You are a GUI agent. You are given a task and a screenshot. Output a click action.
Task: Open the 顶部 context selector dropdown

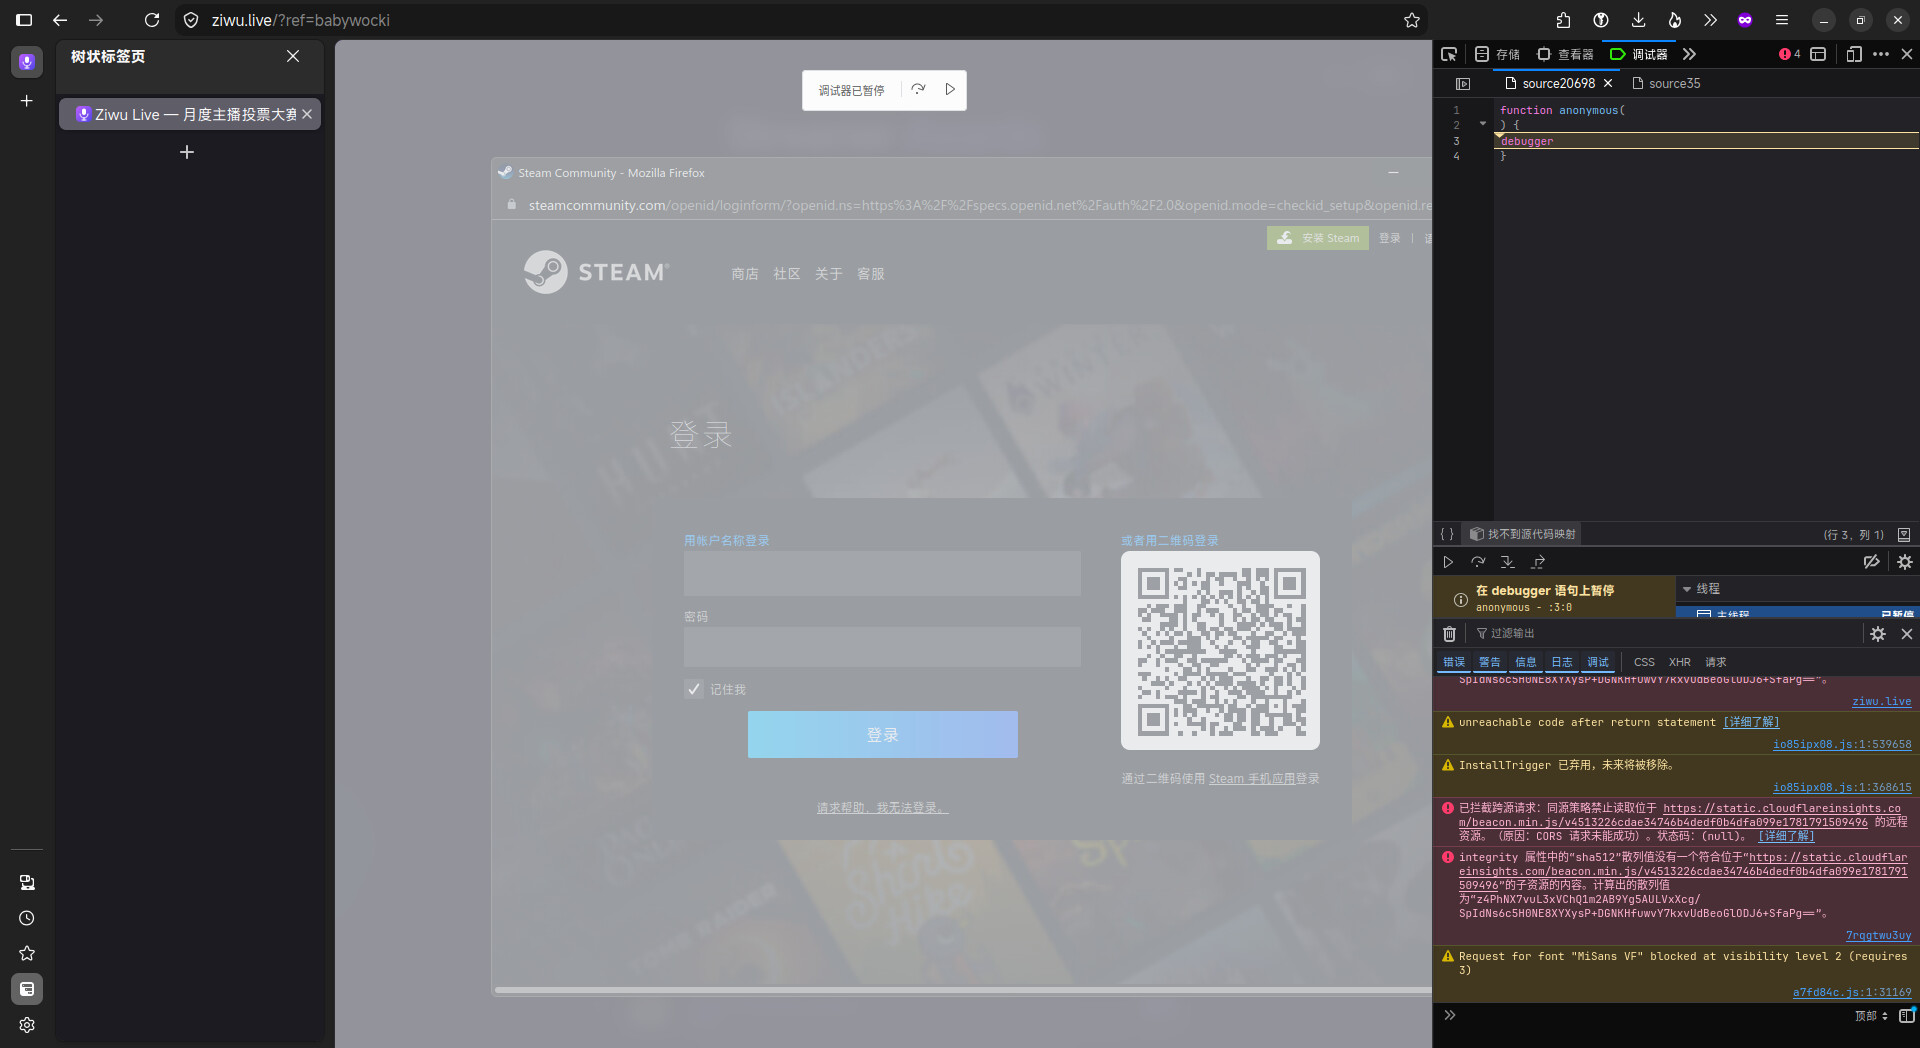(x=1871, y=1016)
